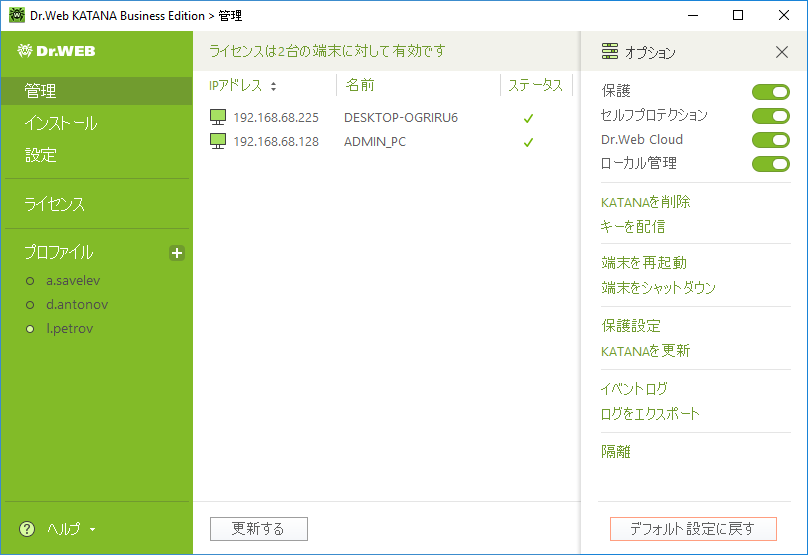
Task: Click the キーを配信 link
Action: (x=633, y=226)
